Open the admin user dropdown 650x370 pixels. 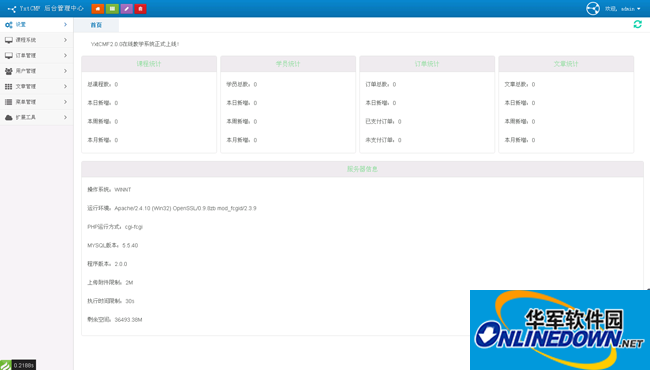click(x=623, y=9)
